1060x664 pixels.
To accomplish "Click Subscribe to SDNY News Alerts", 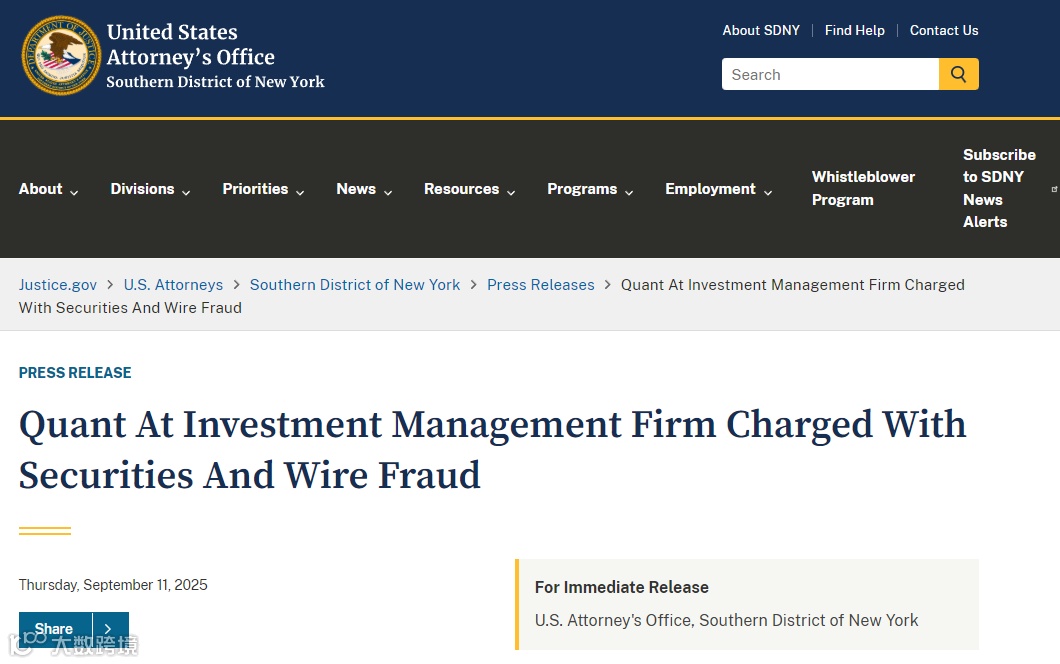I will pos(999,188).
